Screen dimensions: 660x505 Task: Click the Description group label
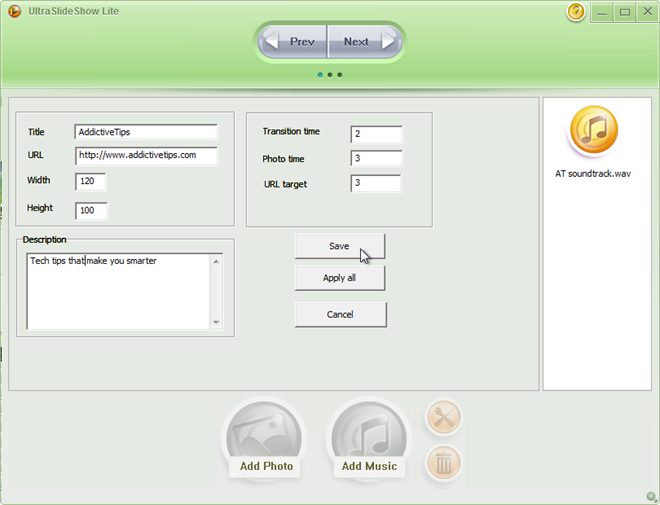click(x=44, y=240)
